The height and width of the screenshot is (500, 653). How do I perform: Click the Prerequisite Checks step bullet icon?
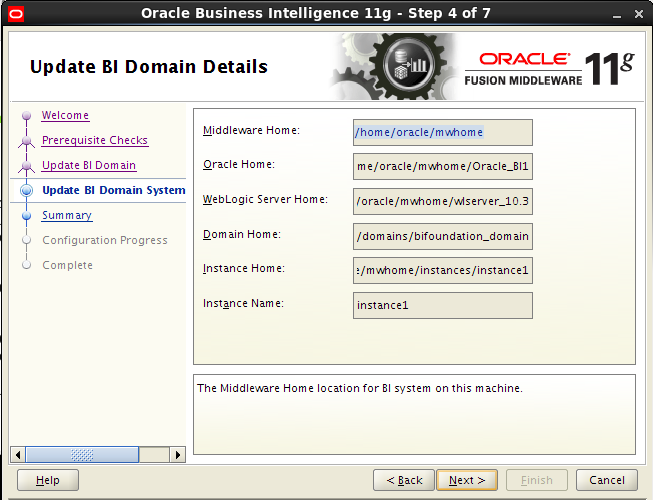pos(26,141)
